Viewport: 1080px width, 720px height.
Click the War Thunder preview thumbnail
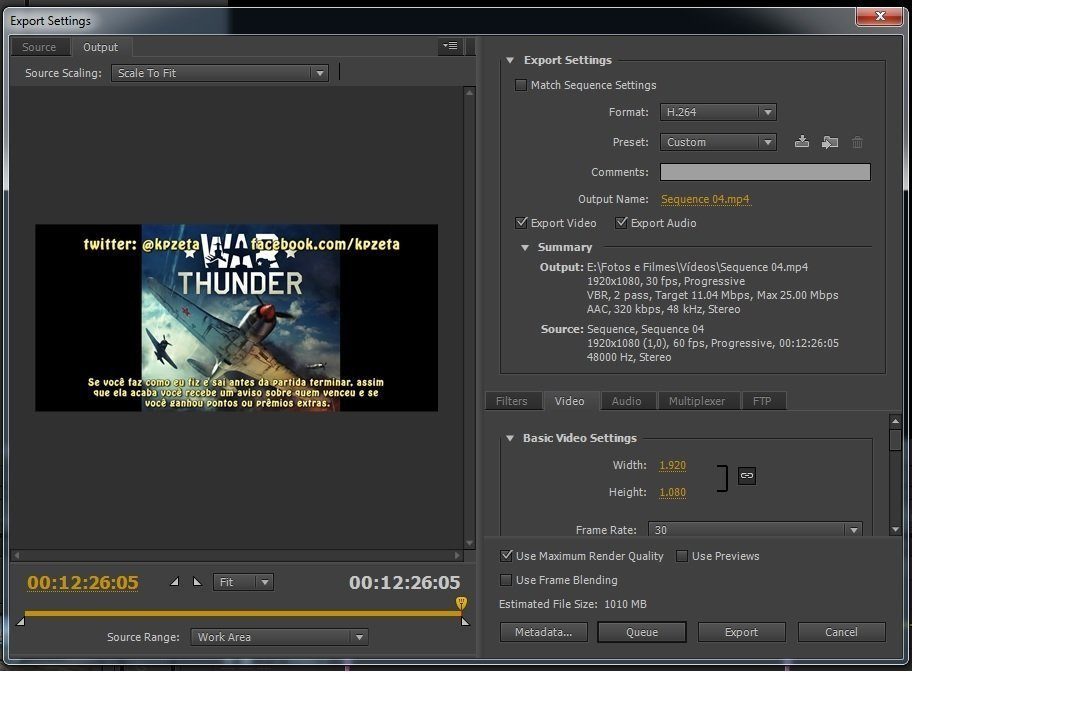click(236, 318)
